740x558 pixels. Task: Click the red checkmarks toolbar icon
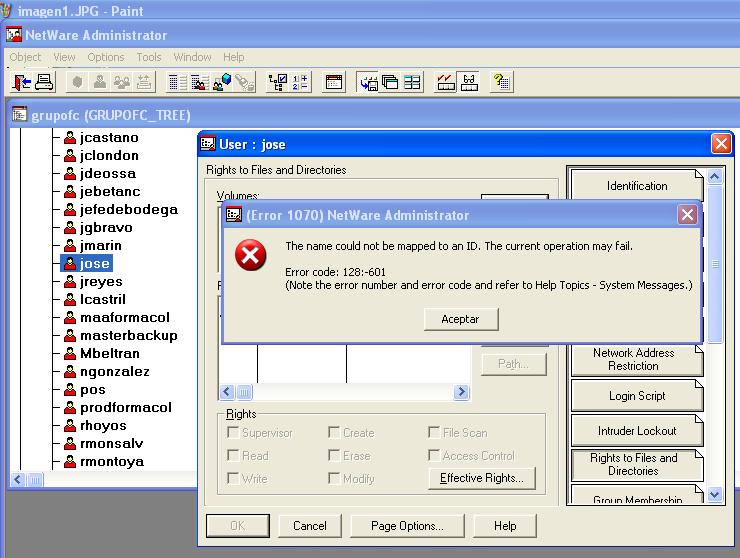[446, 82]
